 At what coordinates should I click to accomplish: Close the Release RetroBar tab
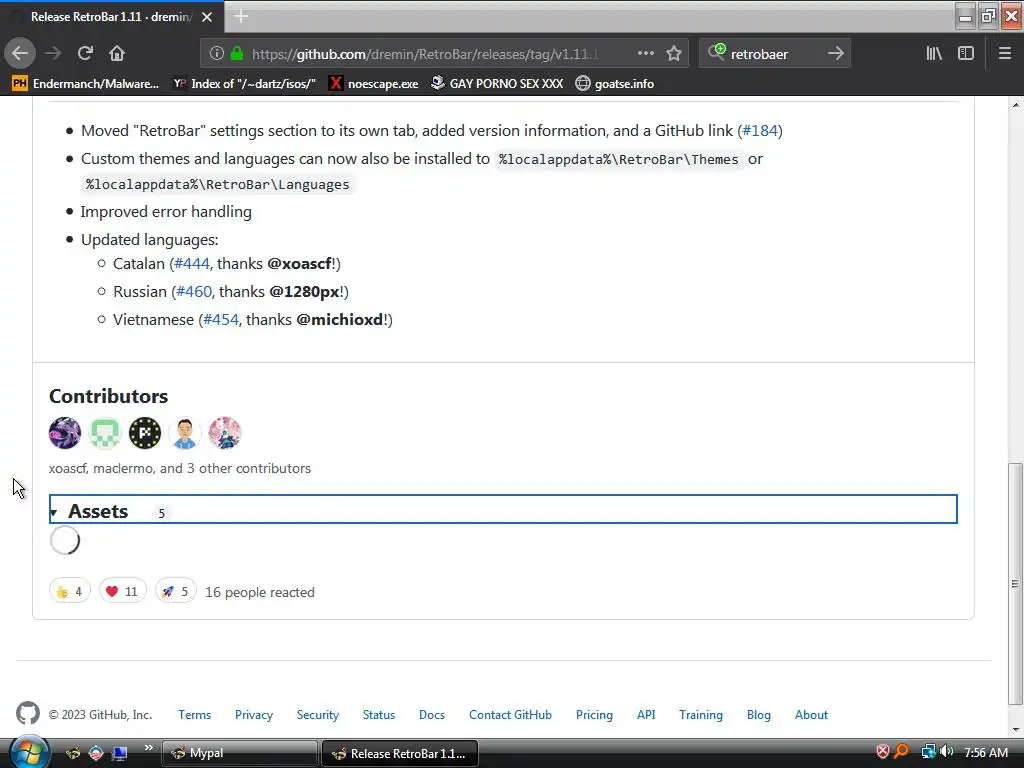pyautogui.click(x=207, y=17)
